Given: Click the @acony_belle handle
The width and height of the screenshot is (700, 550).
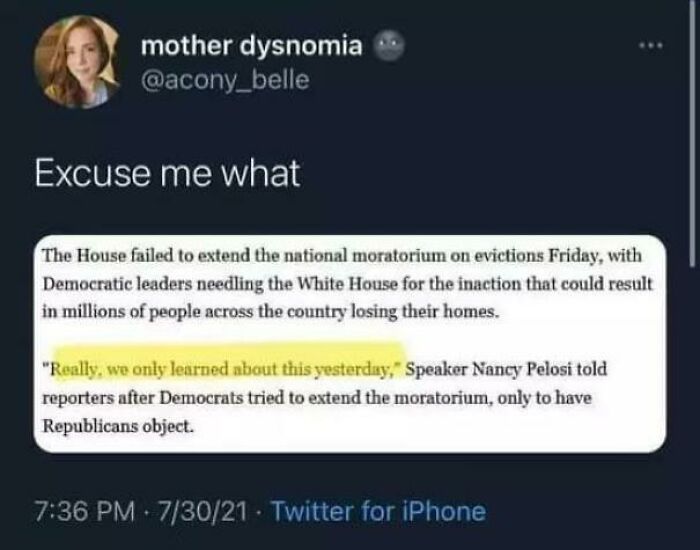Looking at the screenshot, I should [225, 80].
